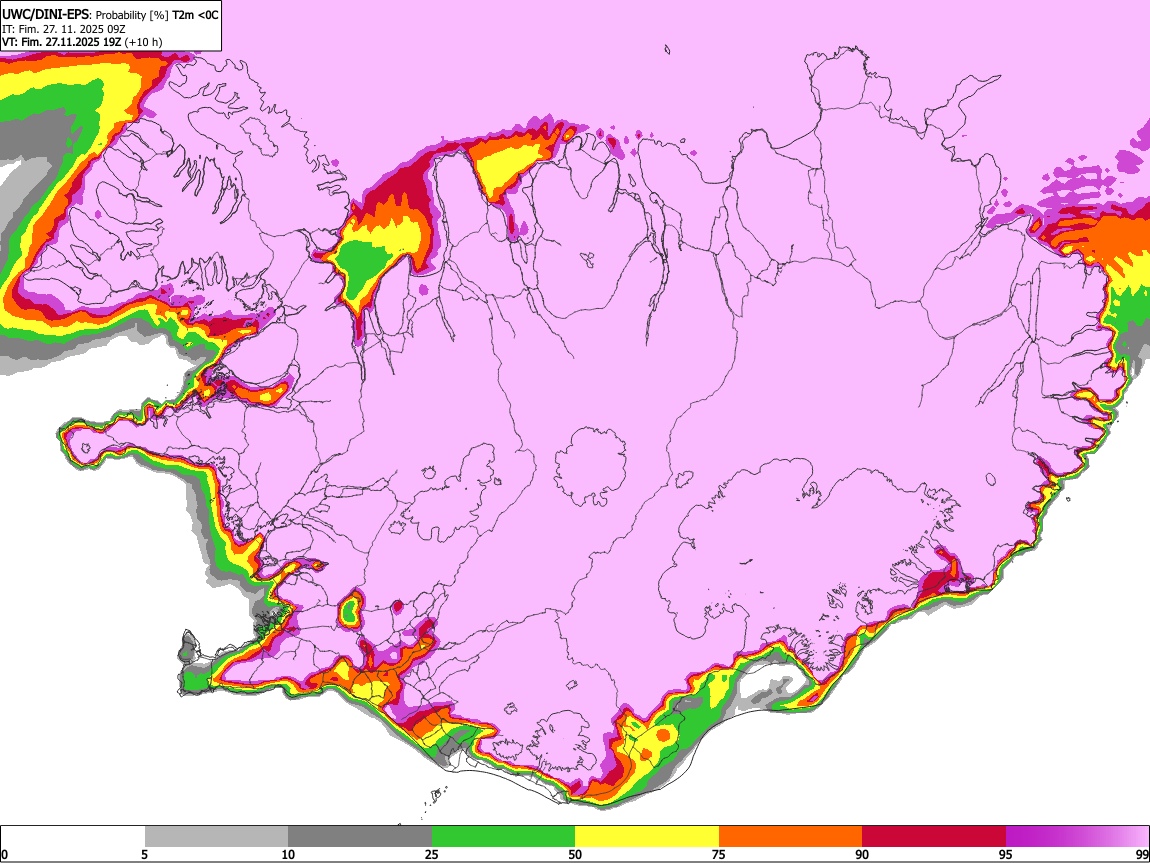Click the dark gray 10-25 legend swatch
The width and height of the screenshot is (1150, 863).
[x=360, y=837]
